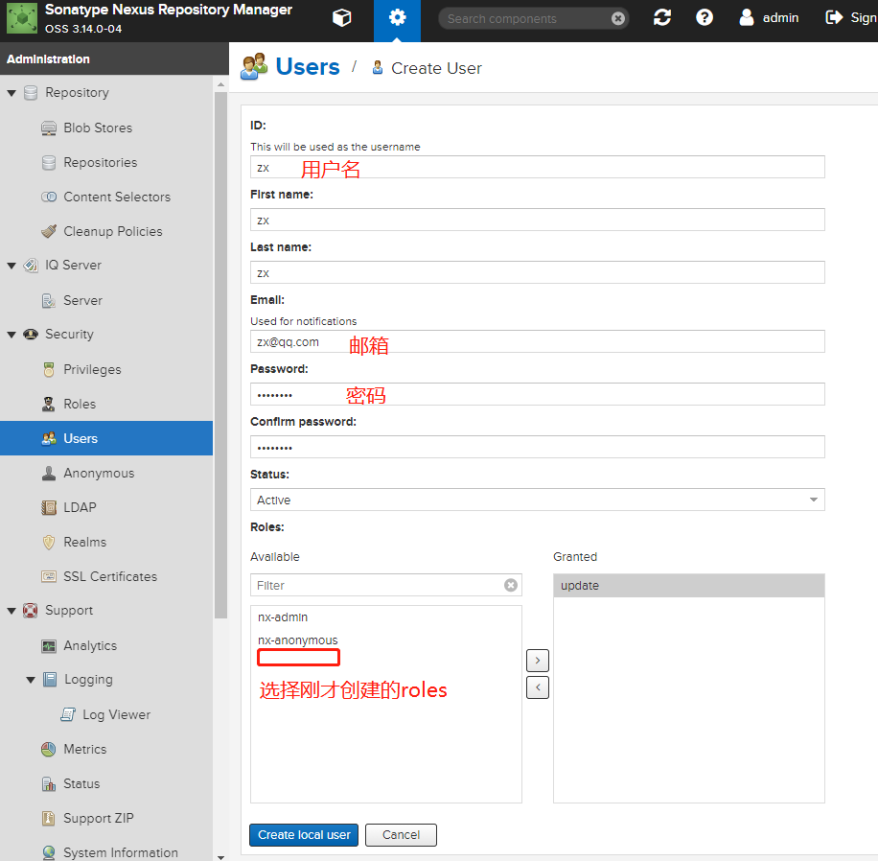Grant selected role with right arrow button

[x=537, y=660]
